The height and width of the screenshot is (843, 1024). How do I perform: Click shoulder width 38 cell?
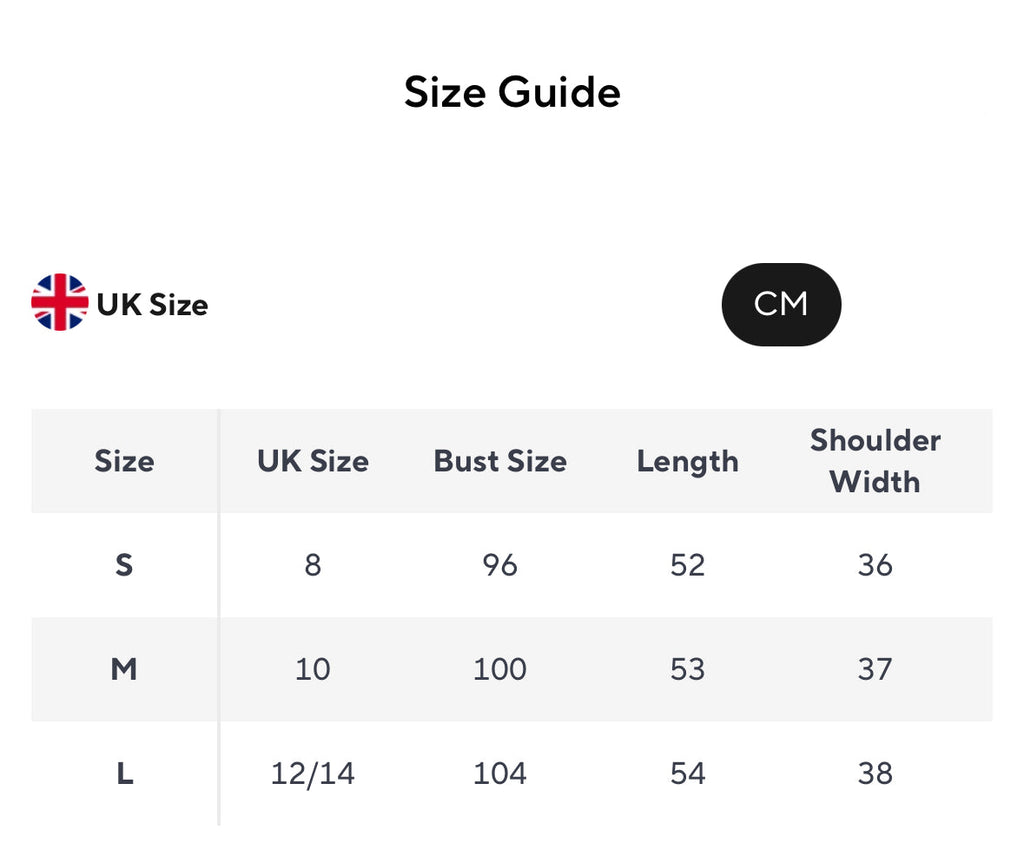[875, 773]
